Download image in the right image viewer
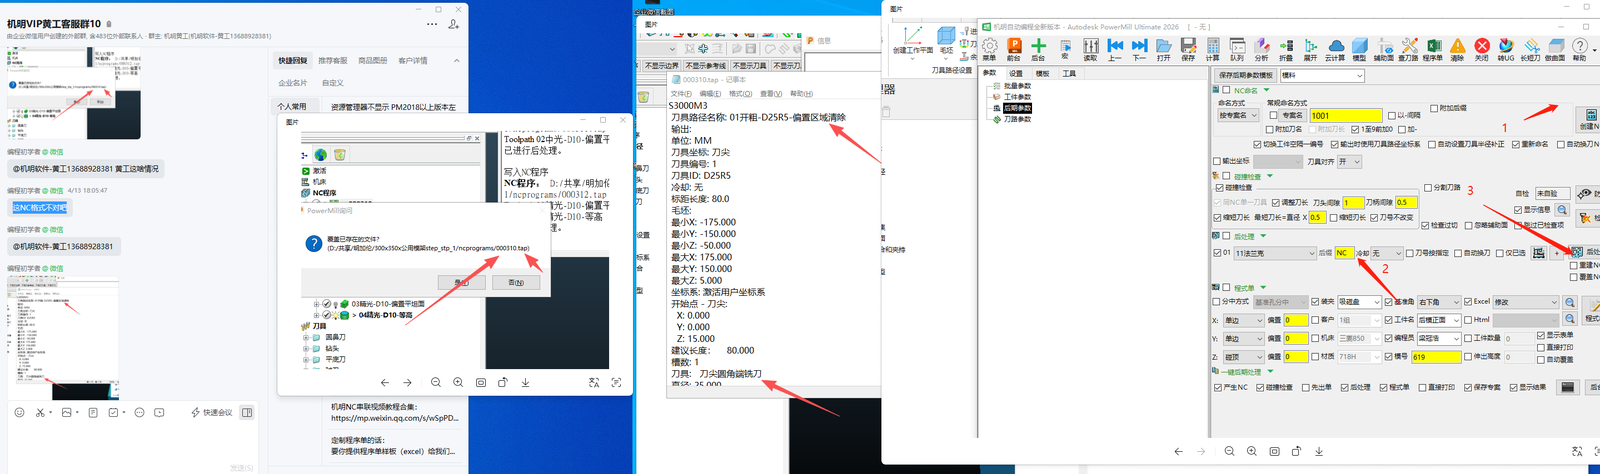Image resolution: width=1600 pixels, height=474 pixels. click(1318, 451)
